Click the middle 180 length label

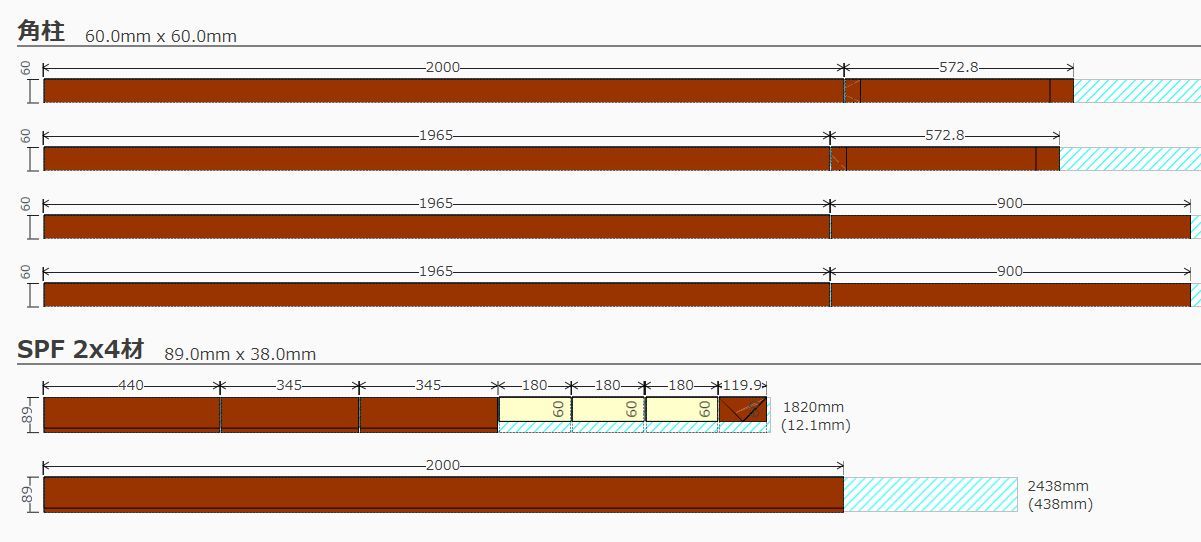point(608,386)
